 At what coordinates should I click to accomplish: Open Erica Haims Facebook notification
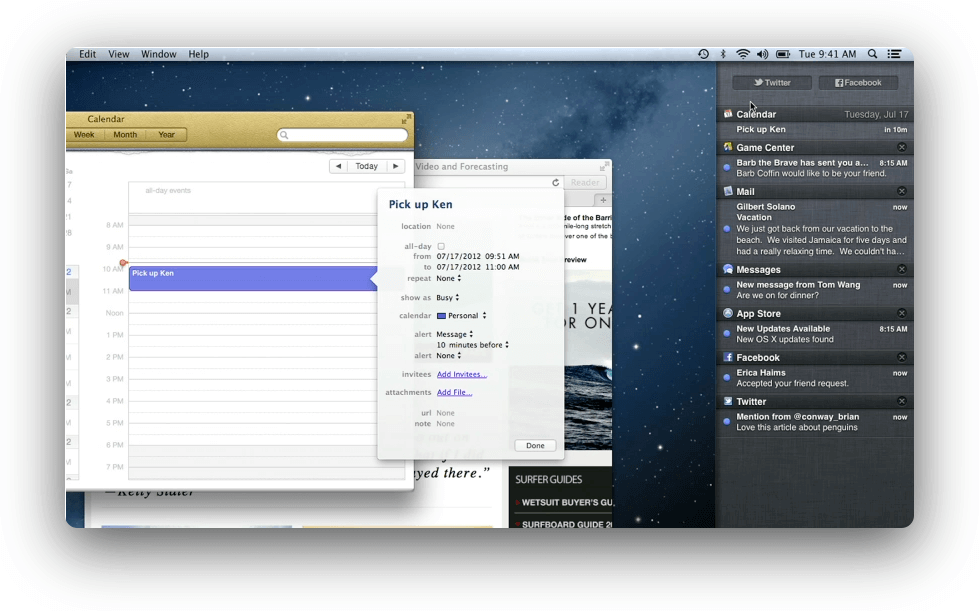coord(814,378)
